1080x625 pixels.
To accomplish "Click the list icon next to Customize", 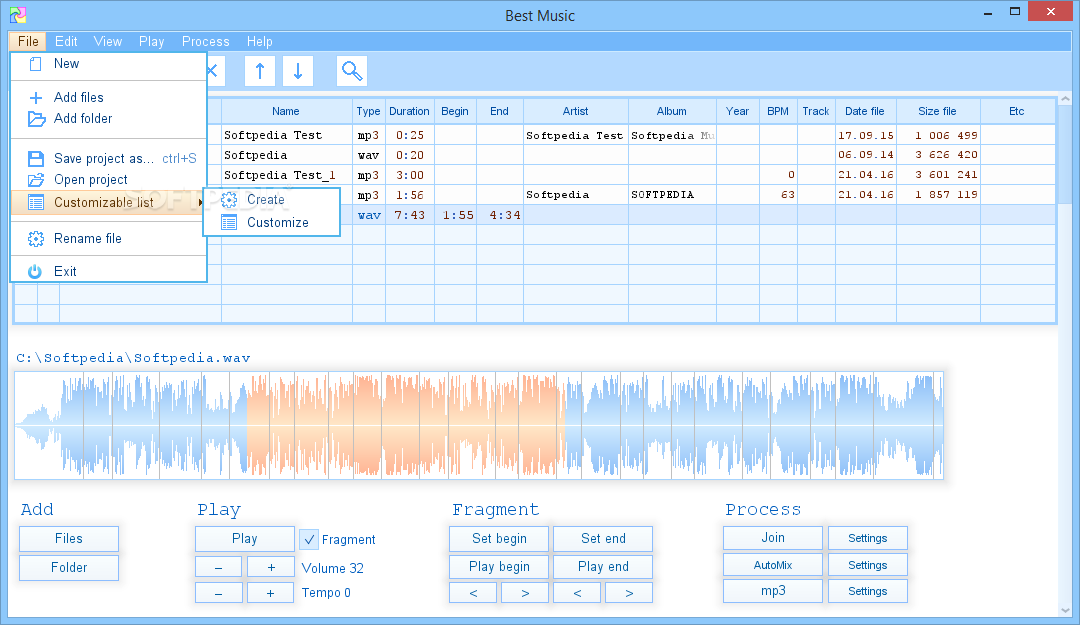I will (x=228, y=222).
